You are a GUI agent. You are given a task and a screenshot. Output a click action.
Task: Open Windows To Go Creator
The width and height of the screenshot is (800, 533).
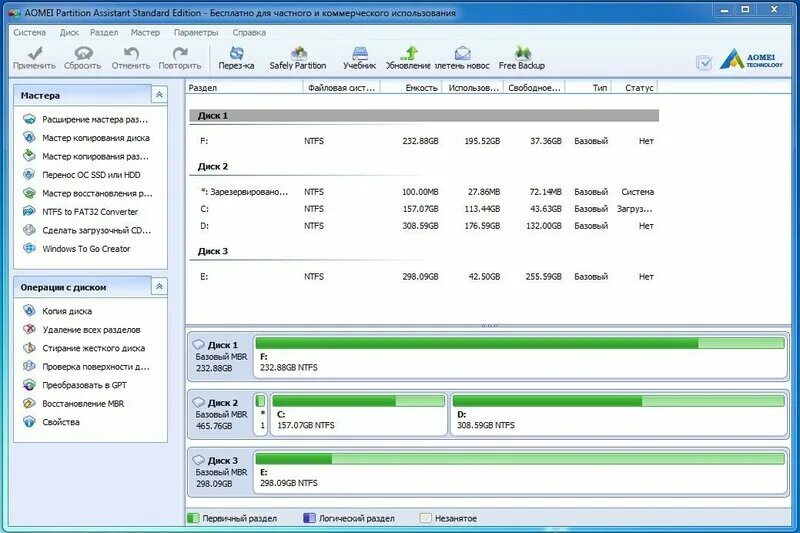[88, 248]
